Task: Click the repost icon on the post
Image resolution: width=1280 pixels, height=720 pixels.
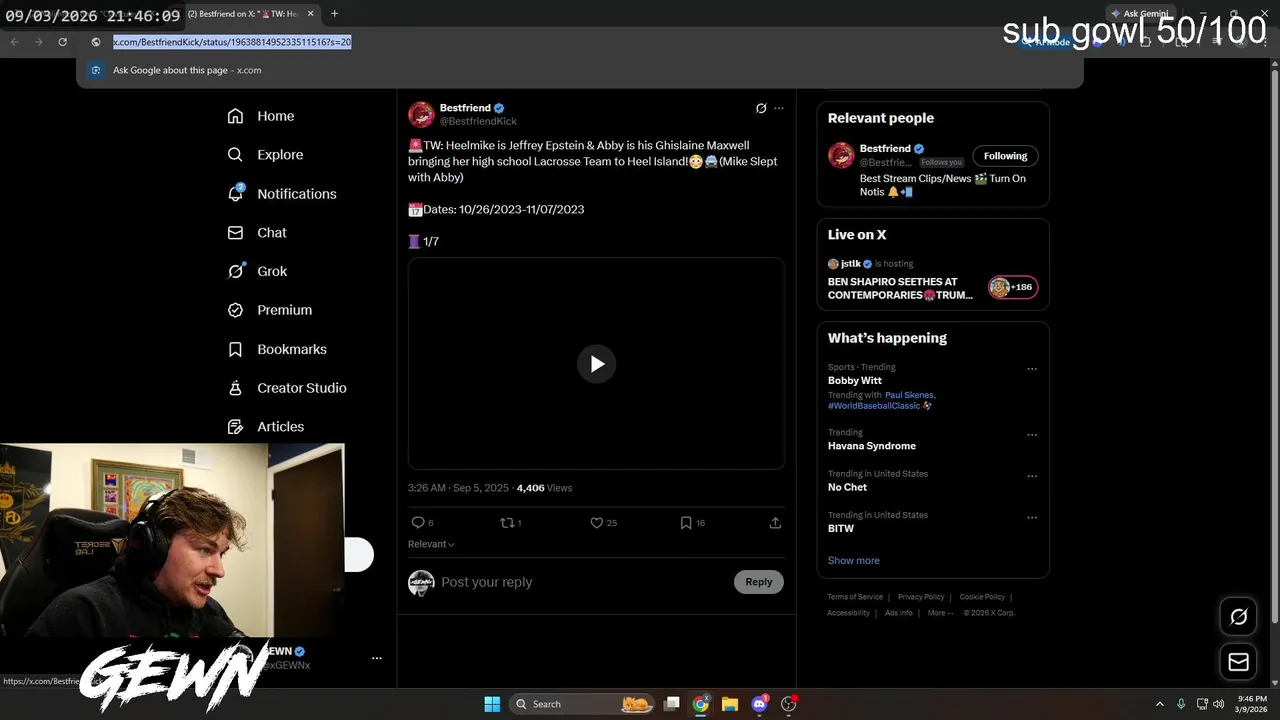Action: (x=510, y=523)
